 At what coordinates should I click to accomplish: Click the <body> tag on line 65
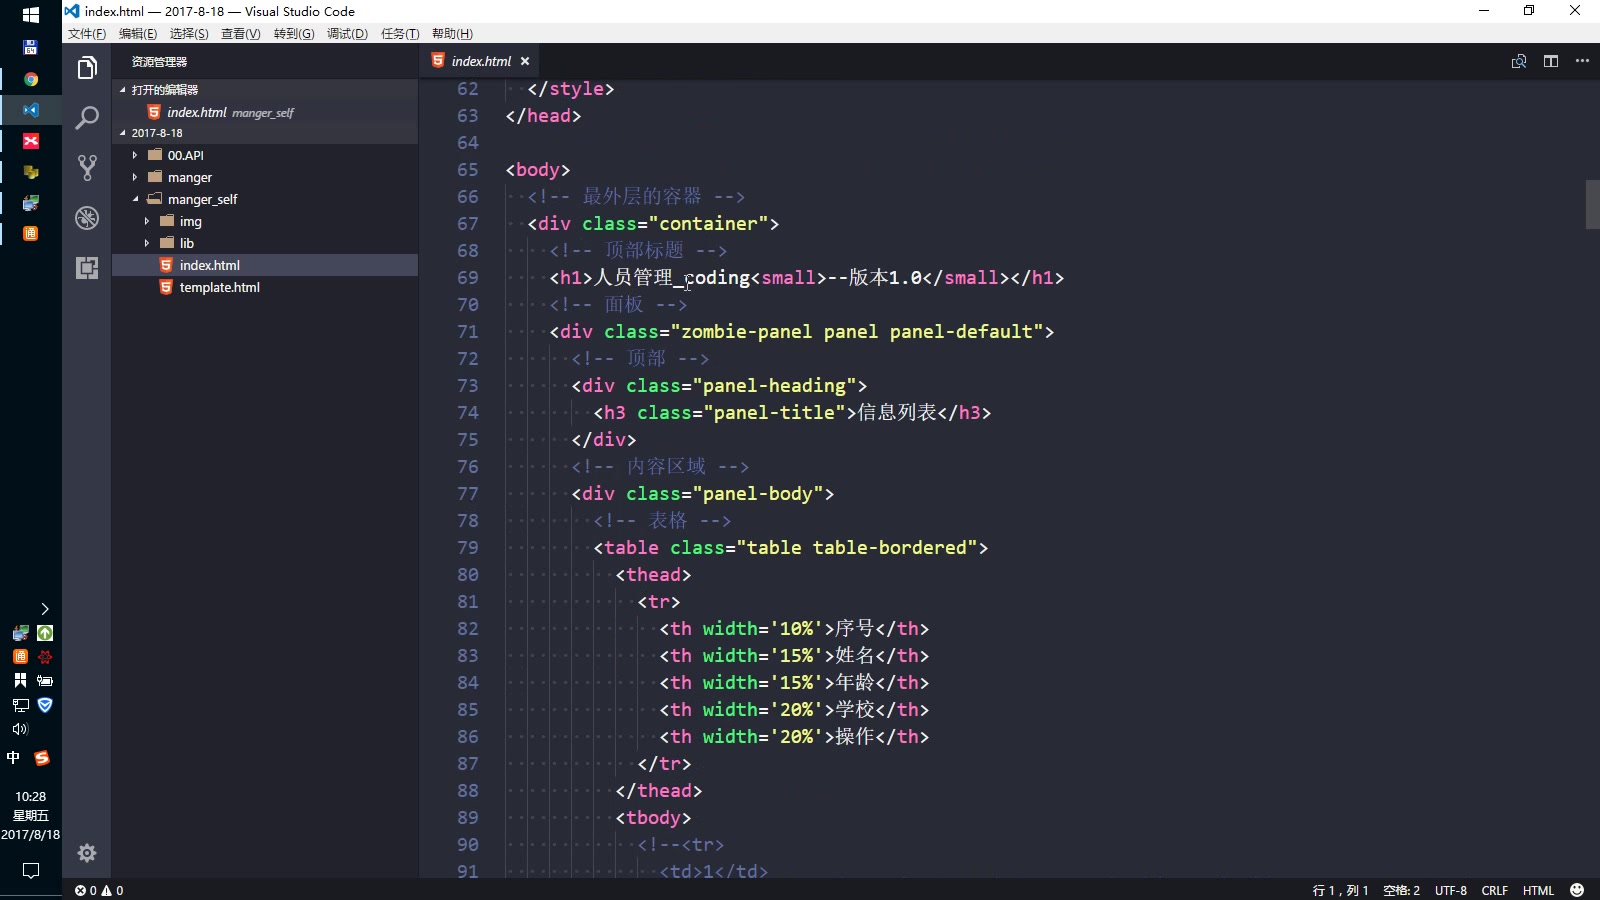pos(538,170)
